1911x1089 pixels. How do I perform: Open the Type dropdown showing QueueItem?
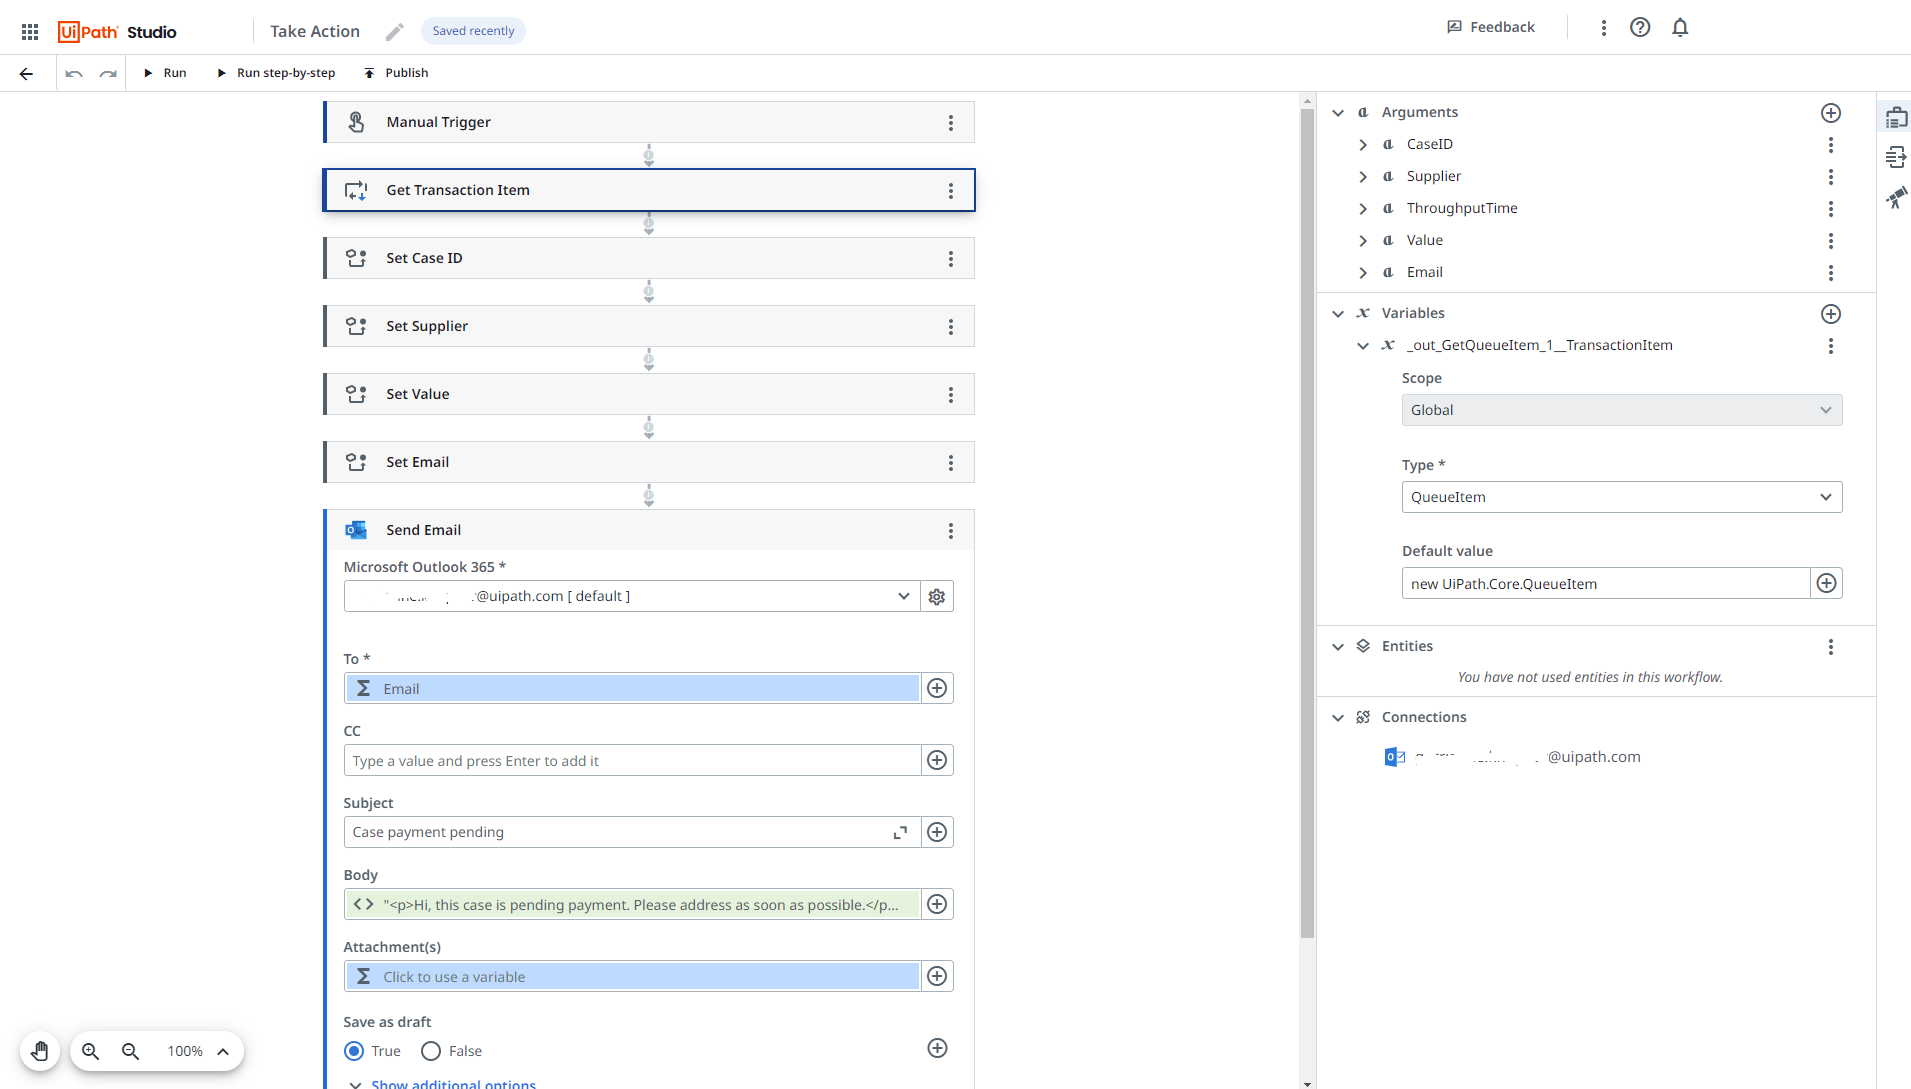1621,497
